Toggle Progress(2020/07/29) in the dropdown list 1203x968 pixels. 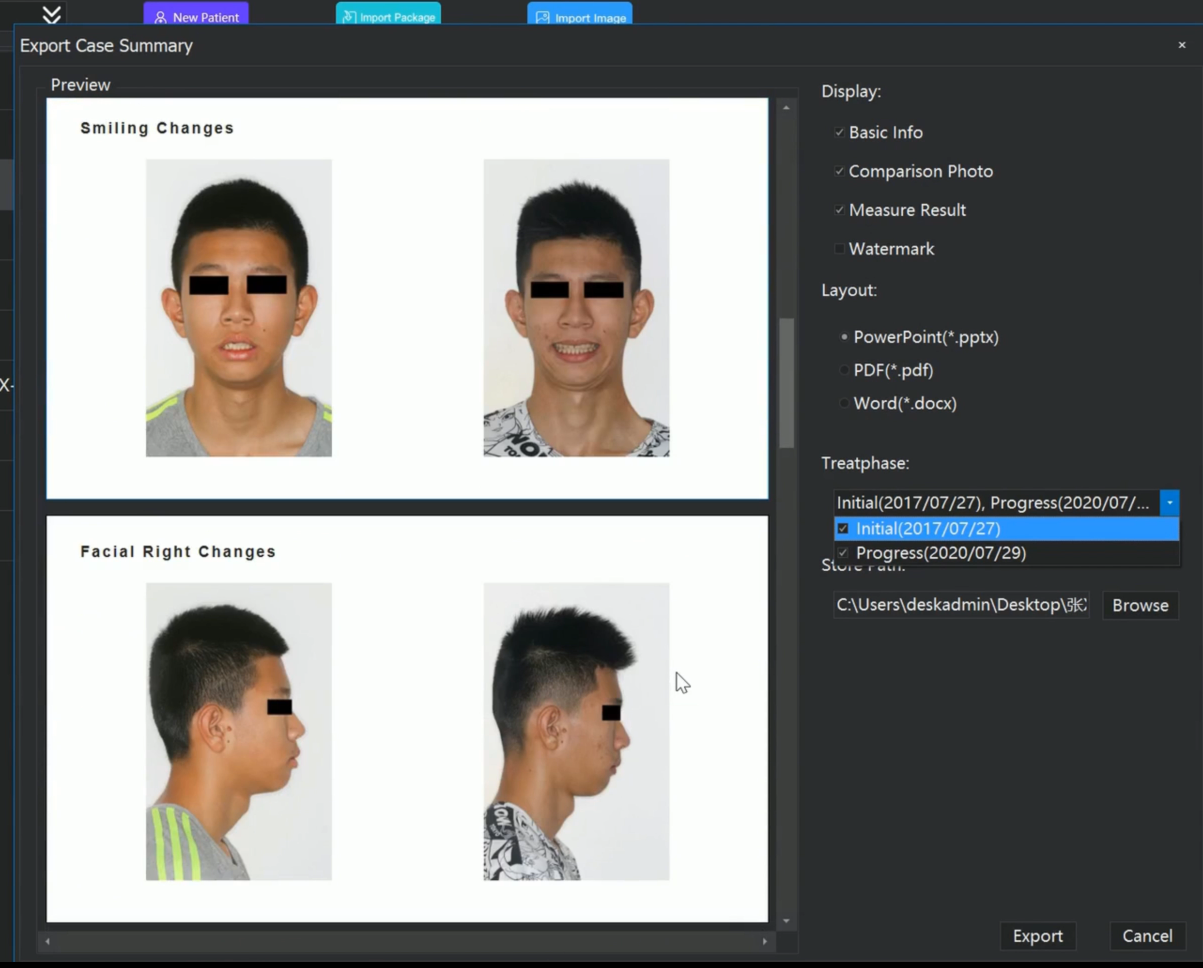(843, 553)
